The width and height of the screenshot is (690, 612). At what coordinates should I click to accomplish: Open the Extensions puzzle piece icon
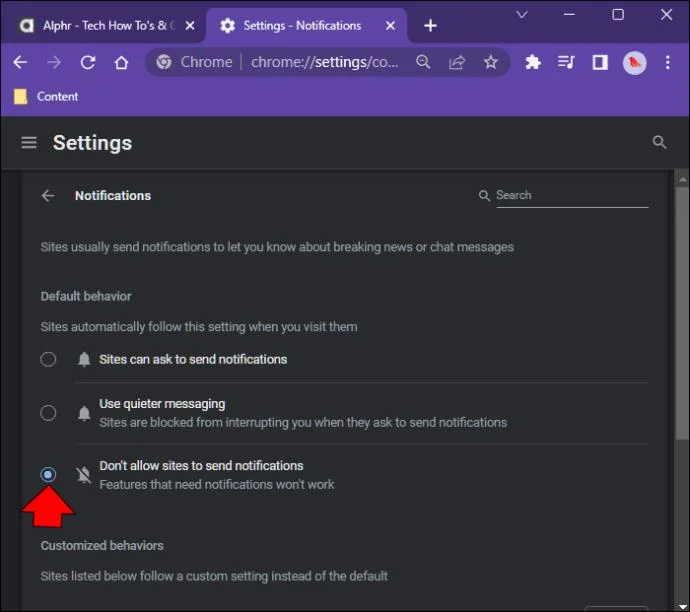coord(533,62)
